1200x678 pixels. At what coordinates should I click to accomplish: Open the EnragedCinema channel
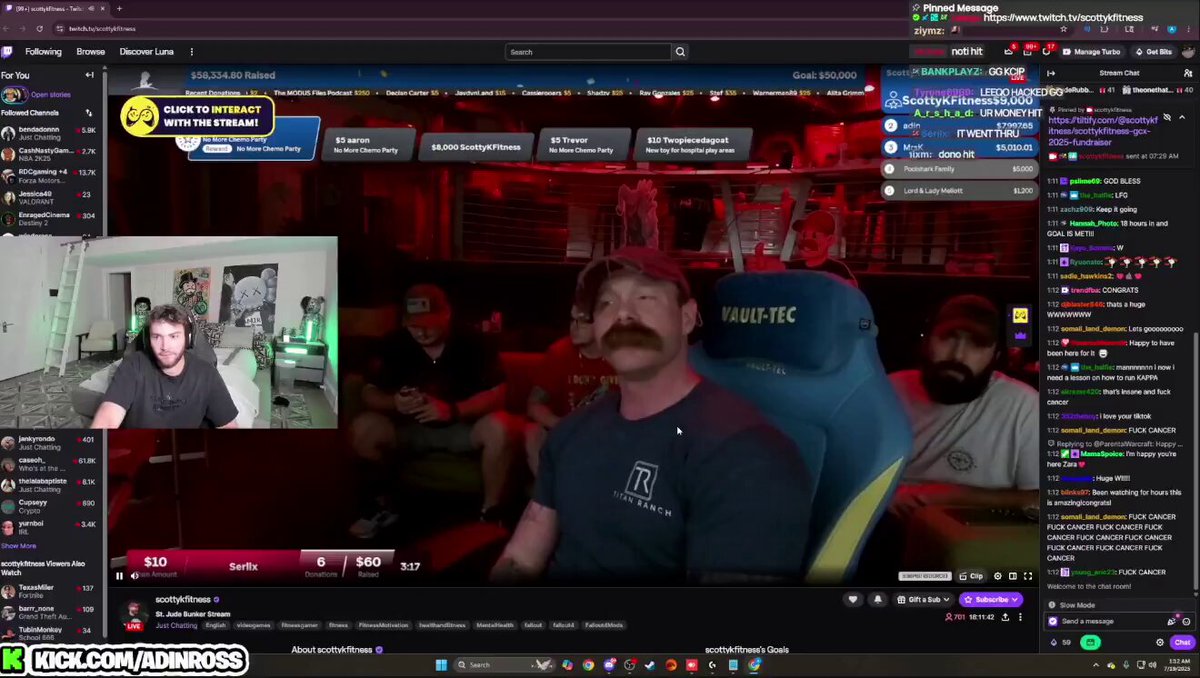pyautogui.click(x=48, y=219)
